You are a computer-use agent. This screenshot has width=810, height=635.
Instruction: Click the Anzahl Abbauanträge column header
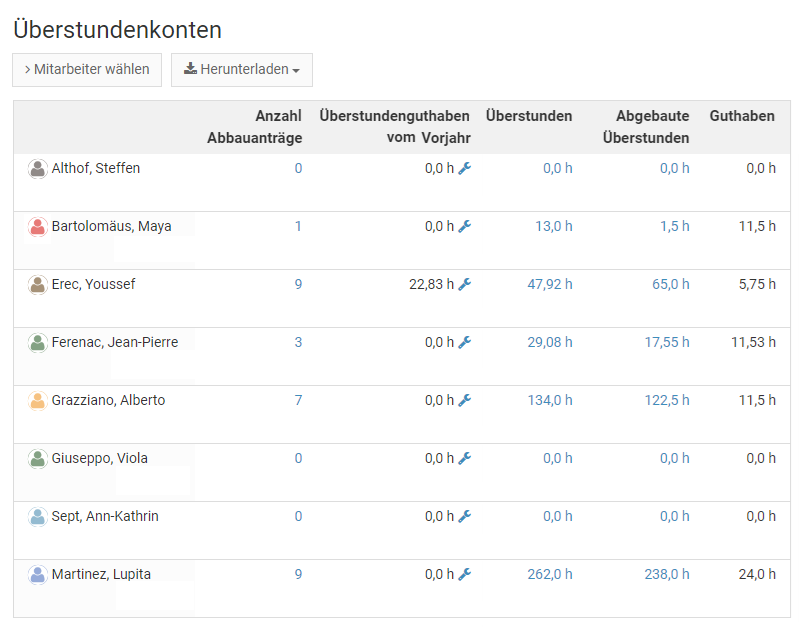point(254,127)
